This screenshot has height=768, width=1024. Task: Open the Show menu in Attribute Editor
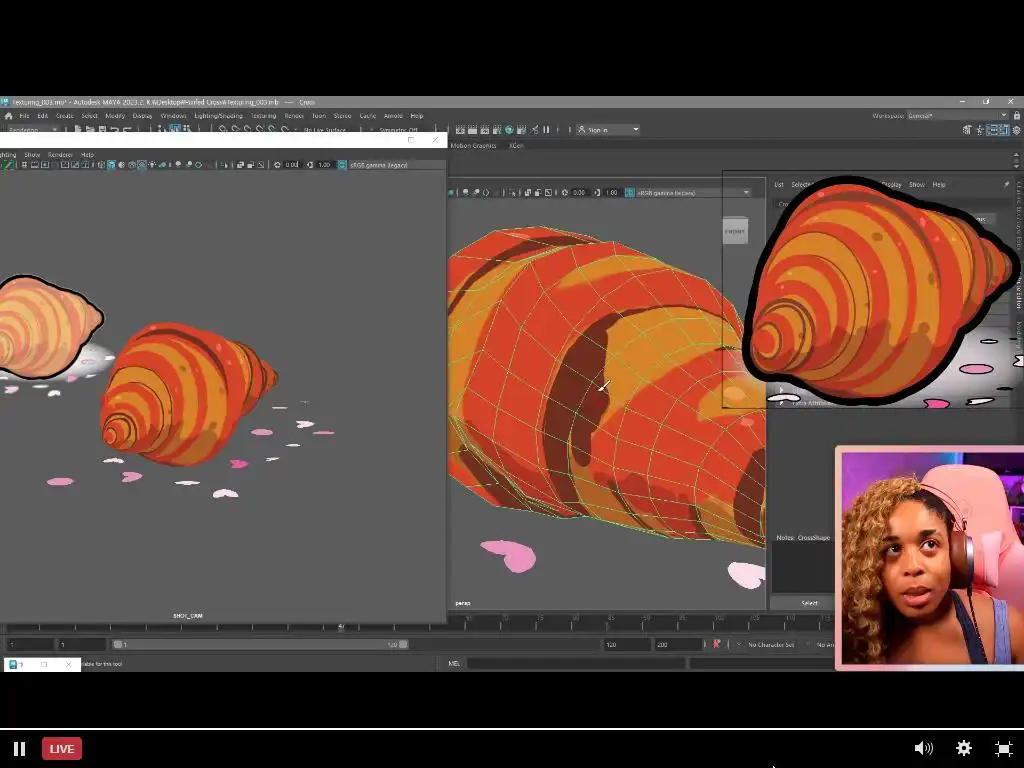[x=917, y=185]
